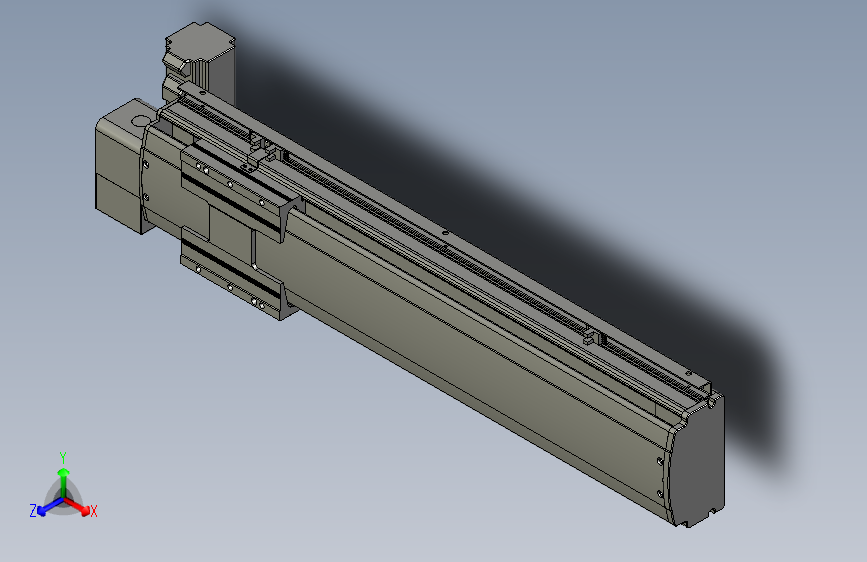Select the long side cover of the actuator body
Viewport: 867px width, 562px height.
click(x=476, y=354)
